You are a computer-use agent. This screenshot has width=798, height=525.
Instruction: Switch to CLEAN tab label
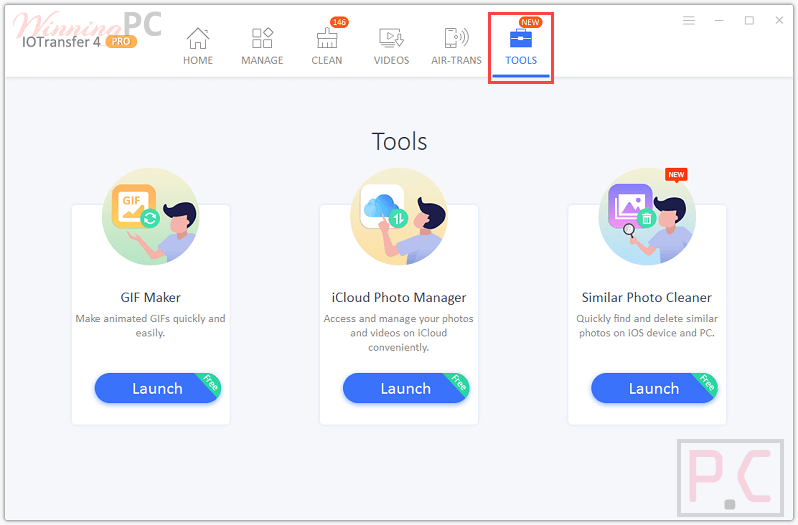[327, 60]
